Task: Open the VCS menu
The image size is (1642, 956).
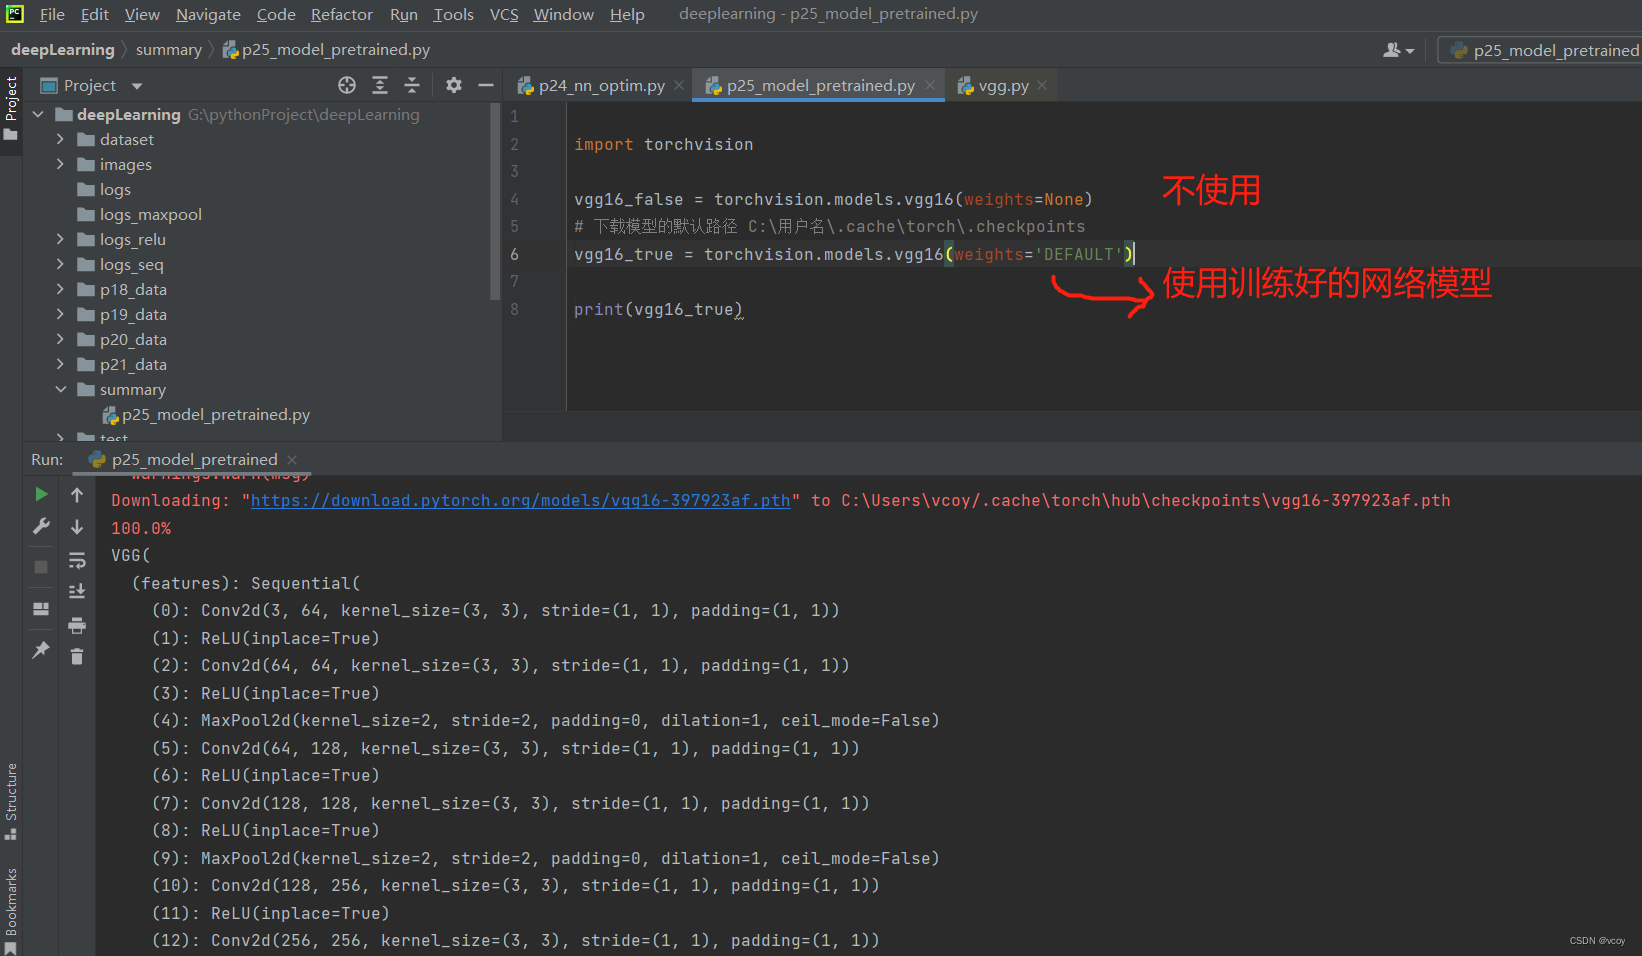Action: tap(504, 14)
